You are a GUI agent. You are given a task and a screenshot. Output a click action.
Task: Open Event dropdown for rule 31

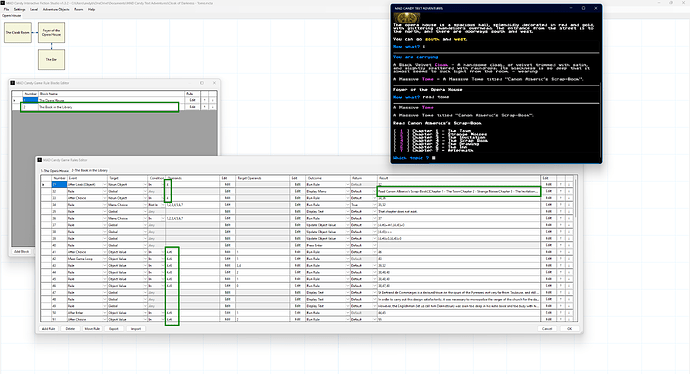[x=105, y=184]
